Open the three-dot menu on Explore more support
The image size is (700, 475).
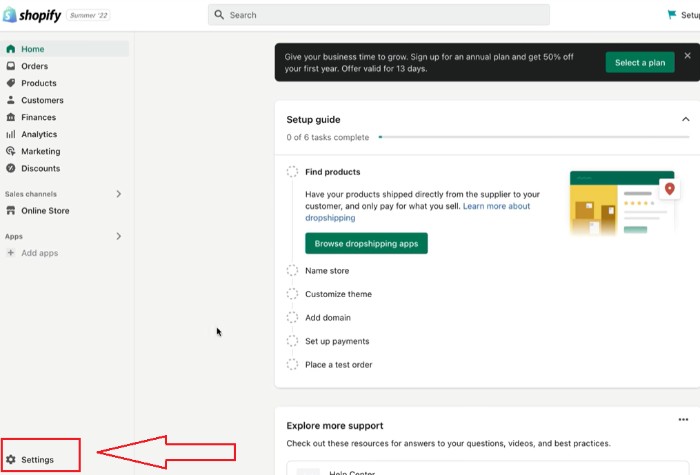point(683,420)
